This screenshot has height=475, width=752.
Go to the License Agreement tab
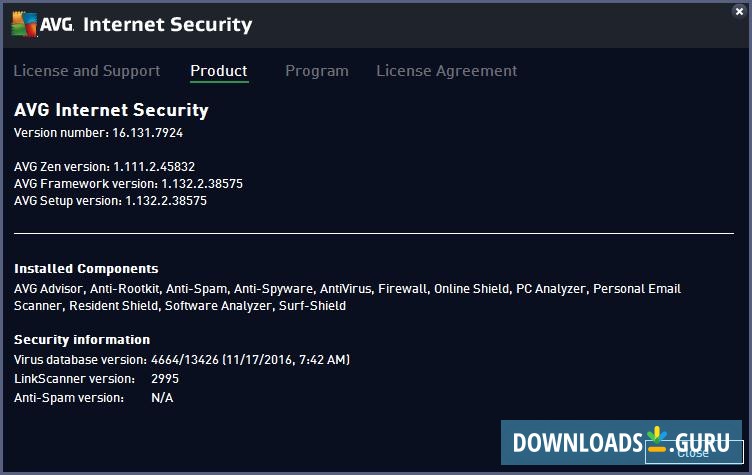447,71
